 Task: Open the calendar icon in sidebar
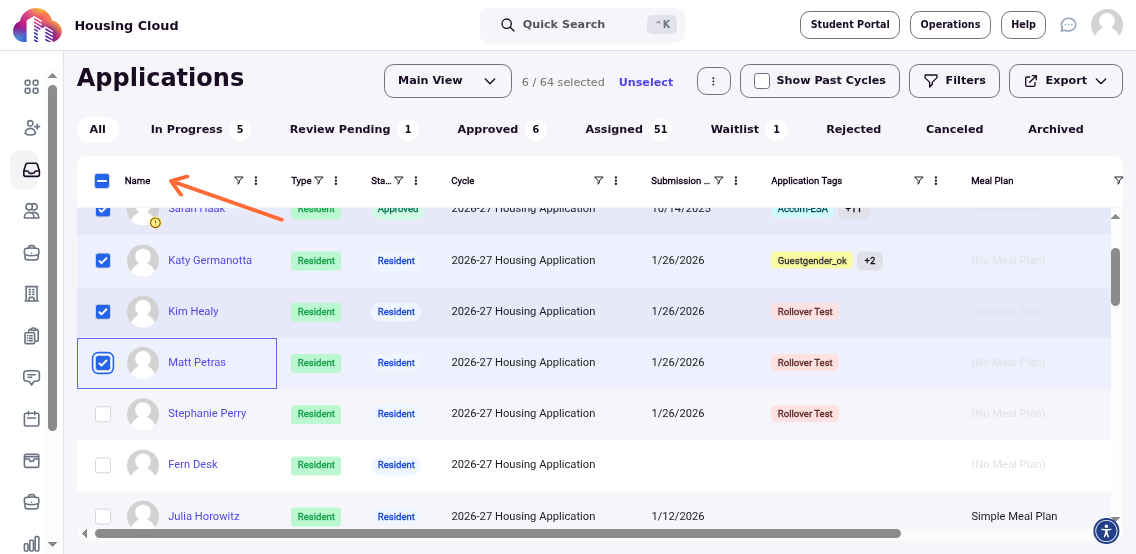click(31, 419)
